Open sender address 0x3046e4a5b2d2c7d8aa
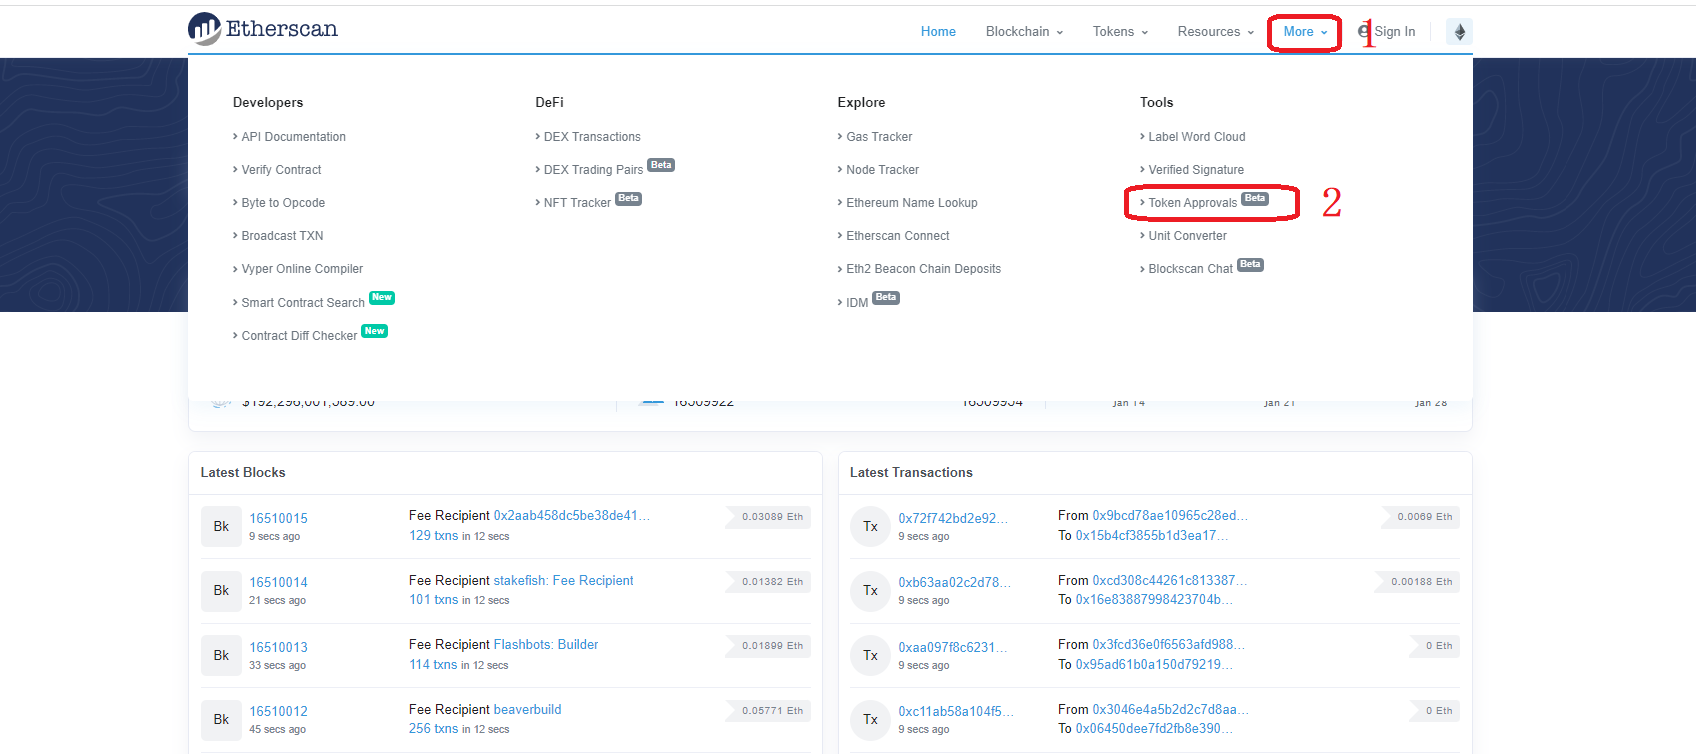Viewport: 1696px width, 756px height. coord(1170,710)
